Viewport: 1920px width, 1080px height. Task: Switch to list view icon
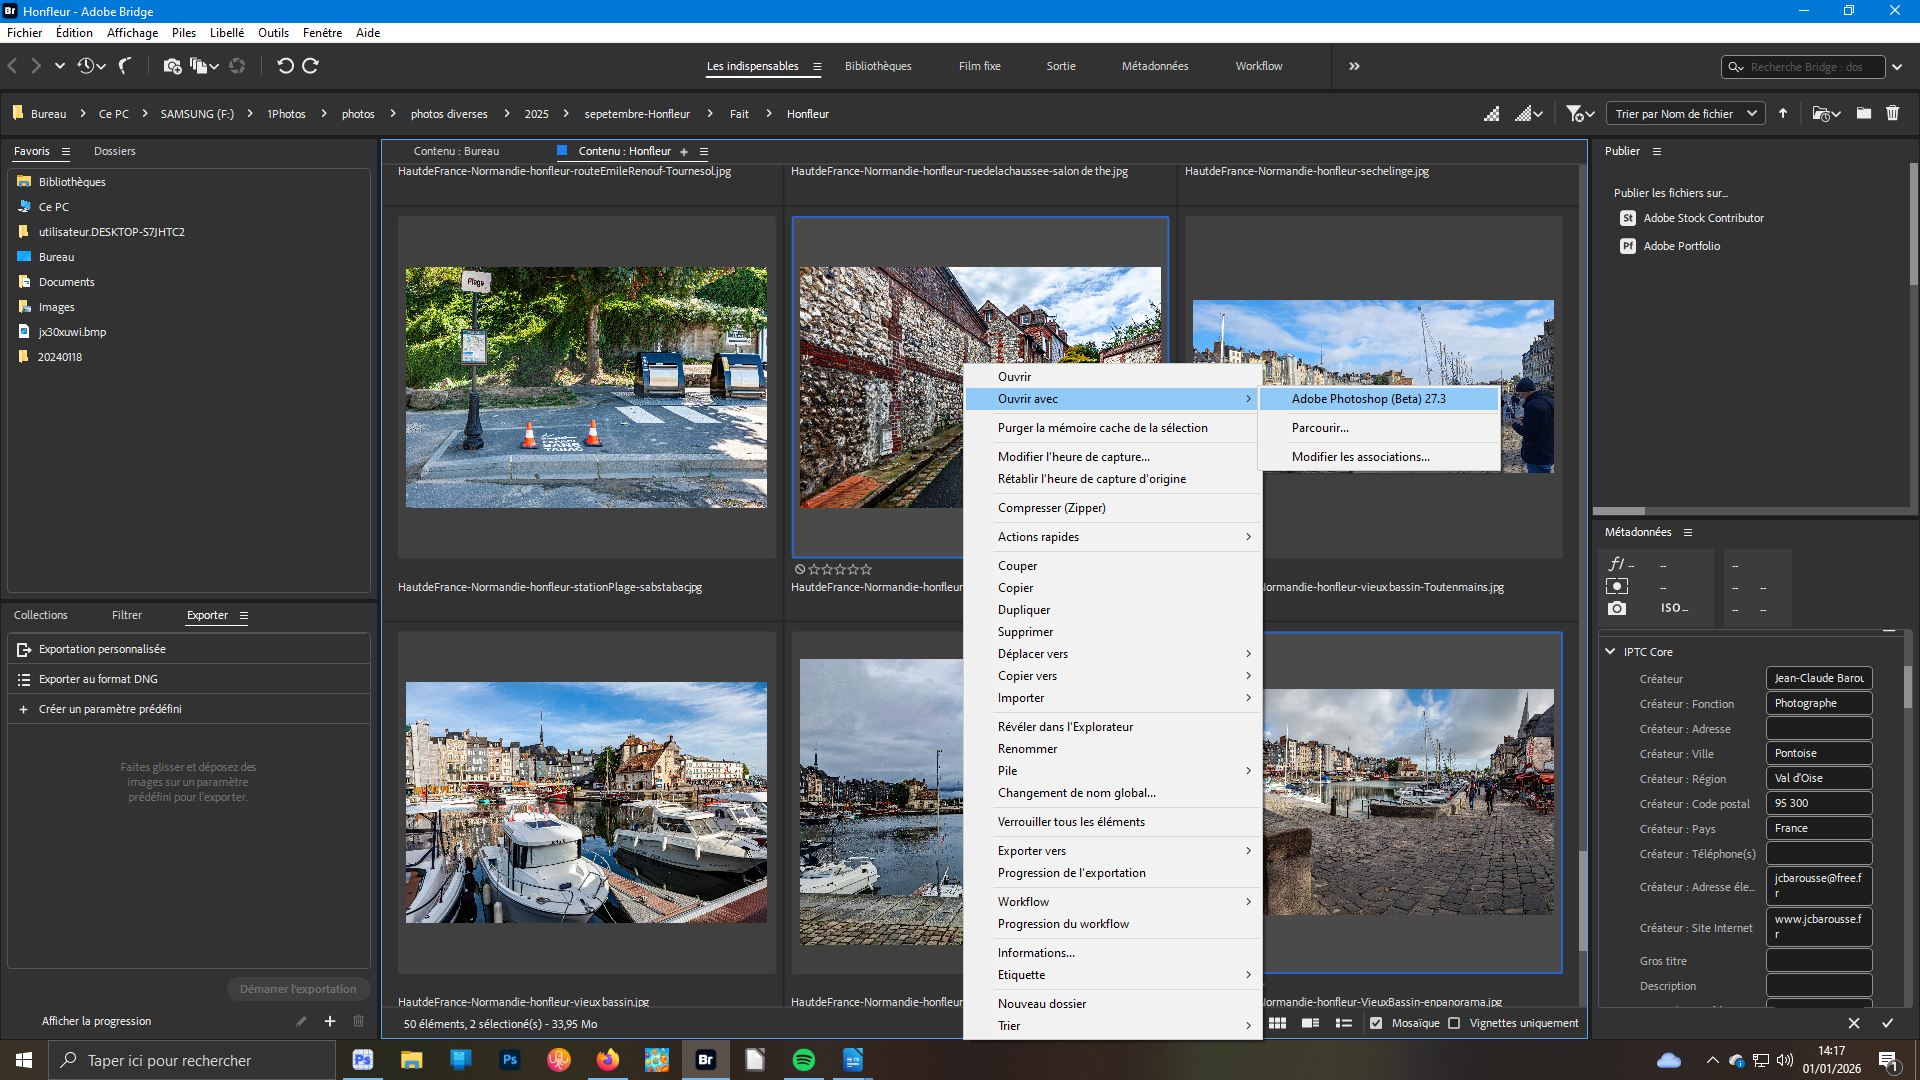tap(1343, 1023)
